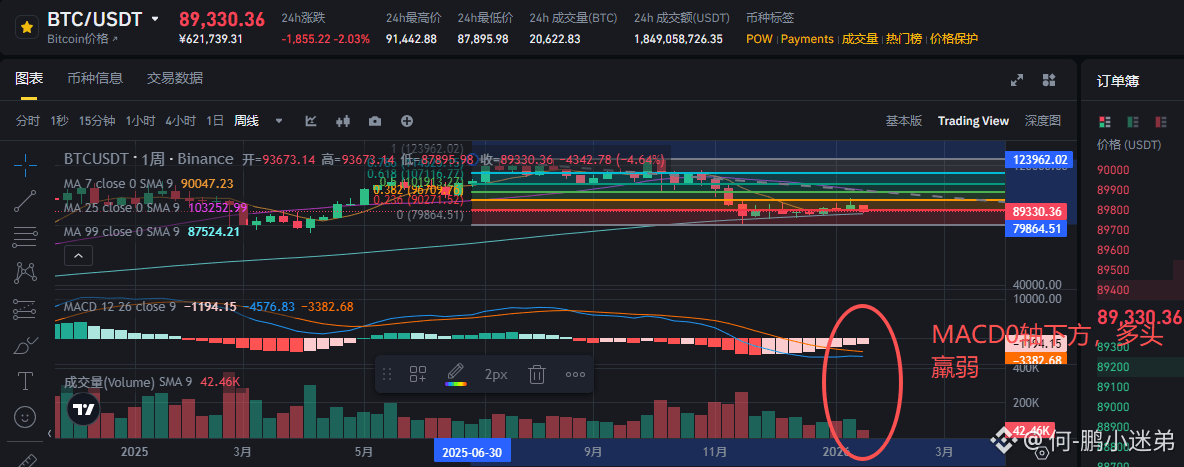Open the brush drawing tool
Image resolution: width=1184 pixels, height=467 pixels.
[26, 347]
